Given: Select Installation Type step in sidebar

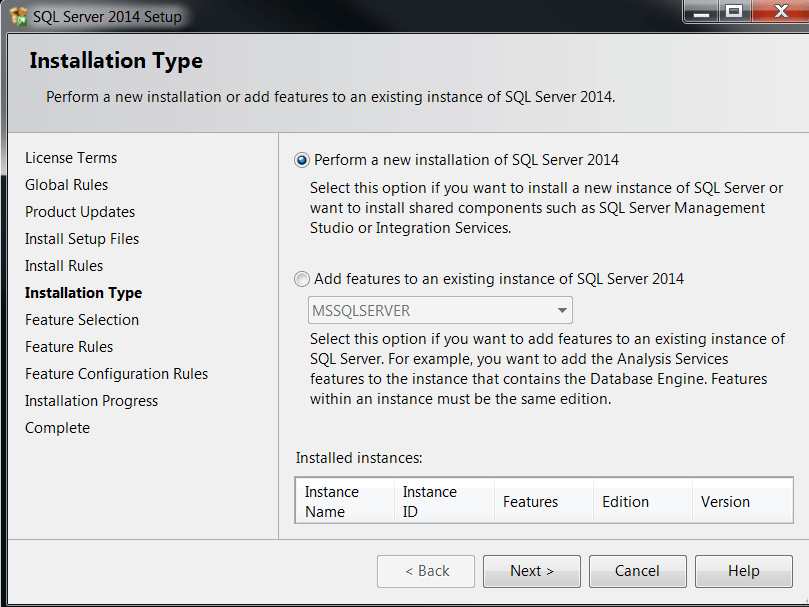Looking at the screenshot, I should [84, 293].
